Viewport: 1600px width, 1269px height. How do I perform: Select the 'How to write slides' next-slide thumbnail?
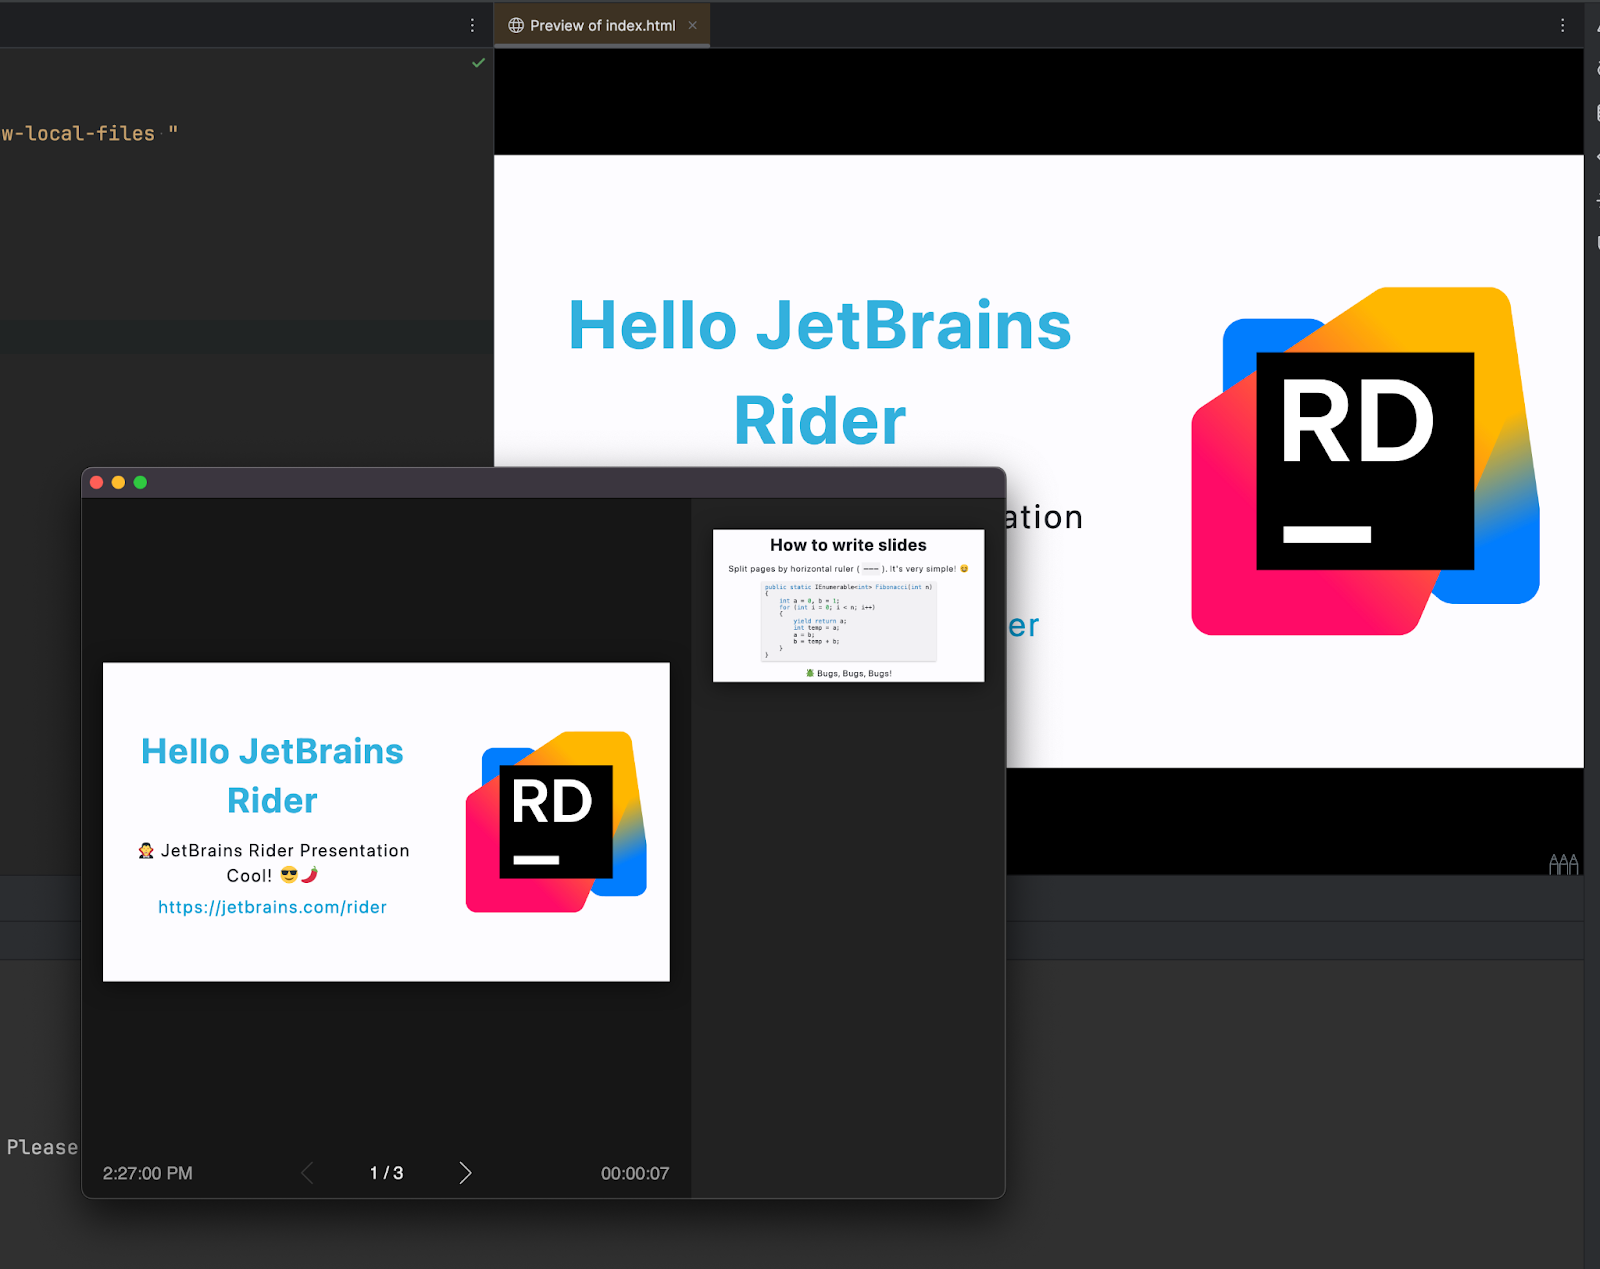click(848, 605)
